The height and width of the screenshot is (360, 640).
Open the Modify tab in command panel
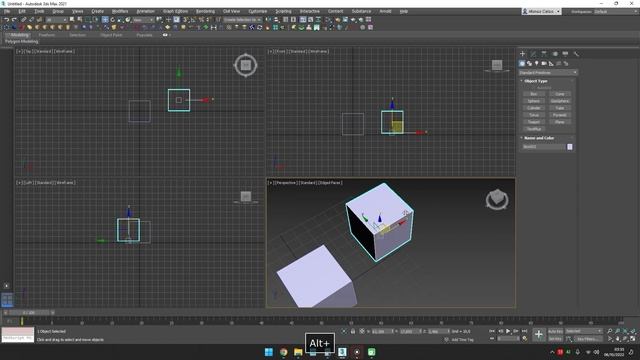point(533,53)
